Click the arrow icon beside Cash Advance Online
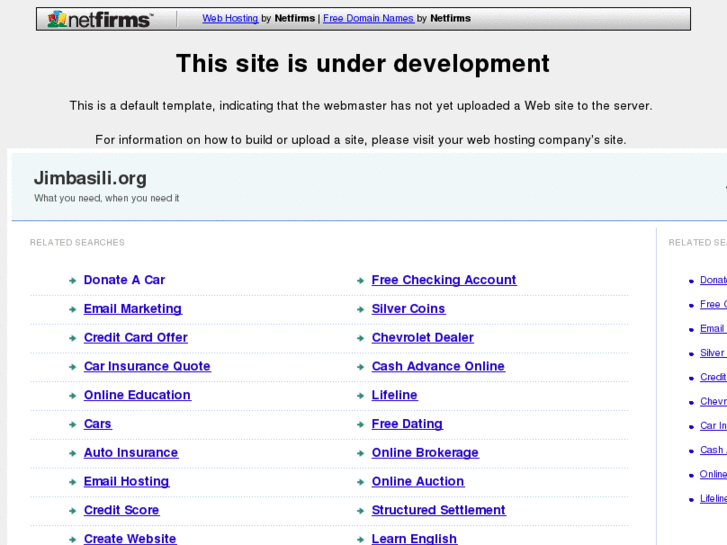The width and height of the screenshot is (727, 545). tap(360, 367)
